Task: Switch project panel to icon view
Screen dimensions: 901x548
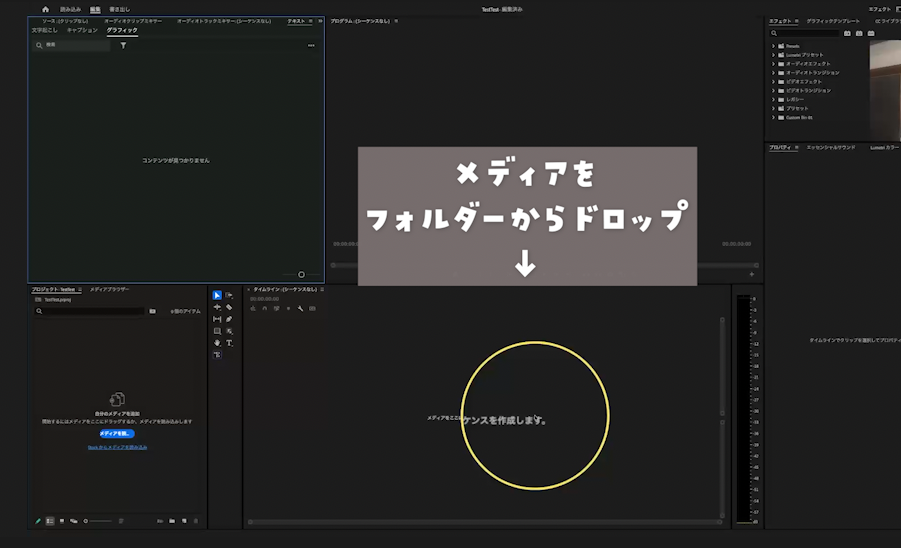Action: (x=62, y=521)
